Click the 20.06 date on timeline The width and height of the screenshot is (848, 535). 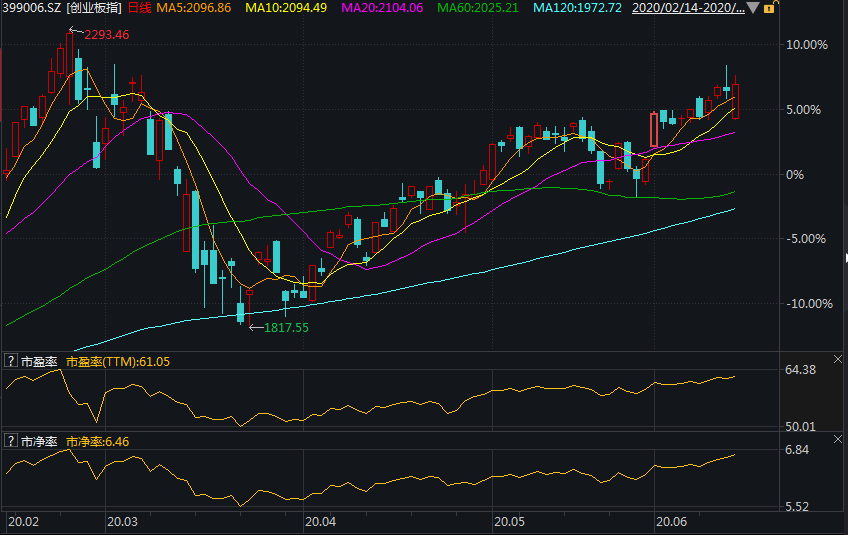pos(670,522)
